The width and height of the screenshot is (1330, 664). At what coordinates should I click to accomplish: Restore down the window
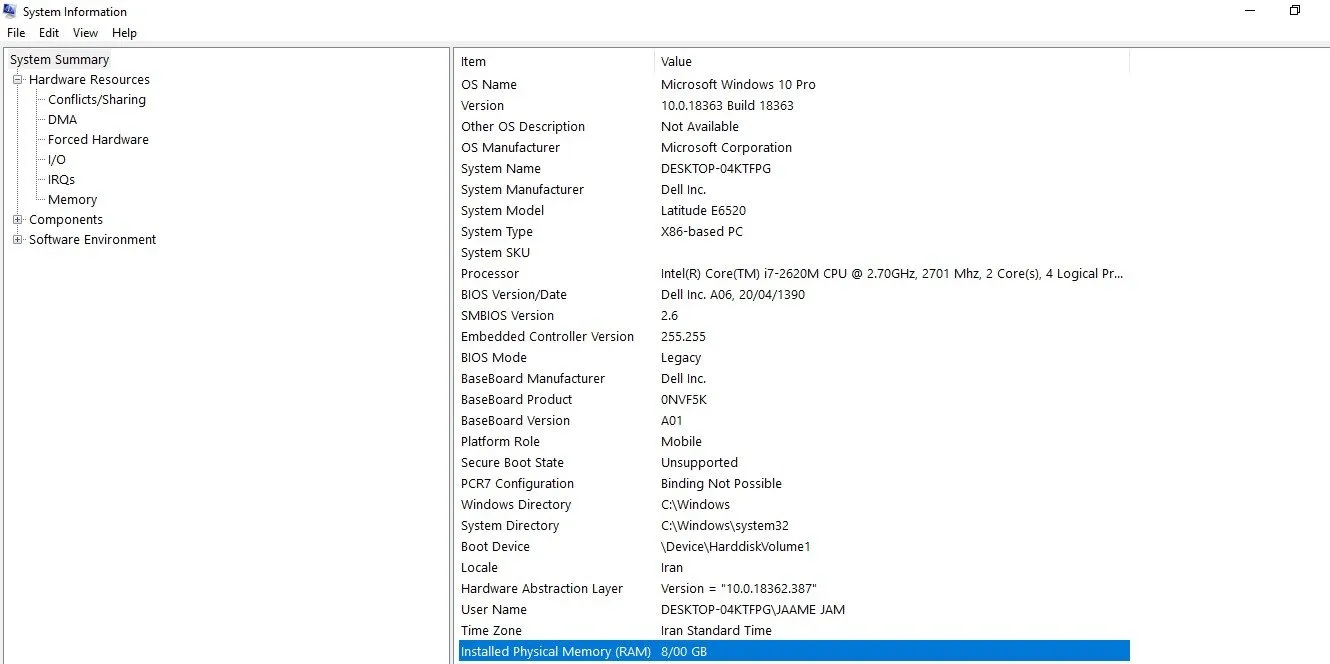click(1294, 11)
